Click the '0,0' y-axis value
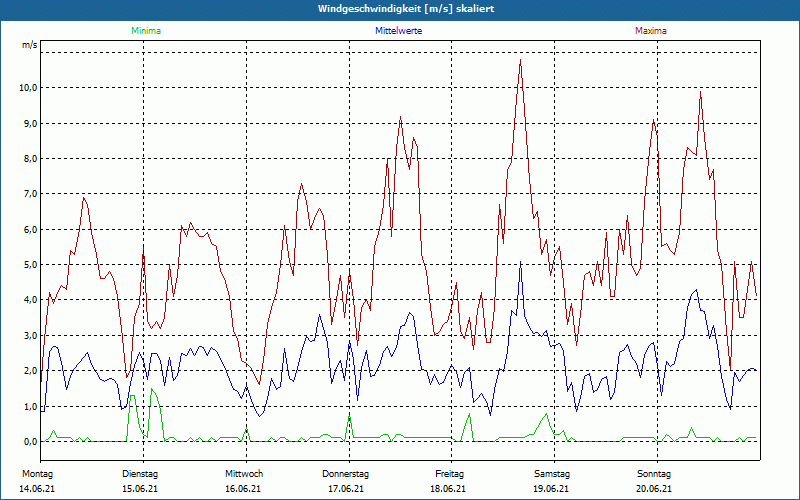The width and height of the screenshot is (800, 500). coord(31,442)
